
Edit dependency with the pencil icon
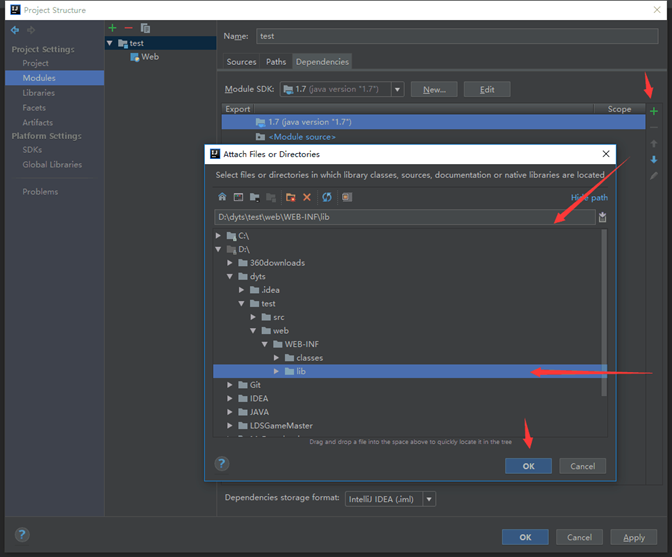pos(654,176)
